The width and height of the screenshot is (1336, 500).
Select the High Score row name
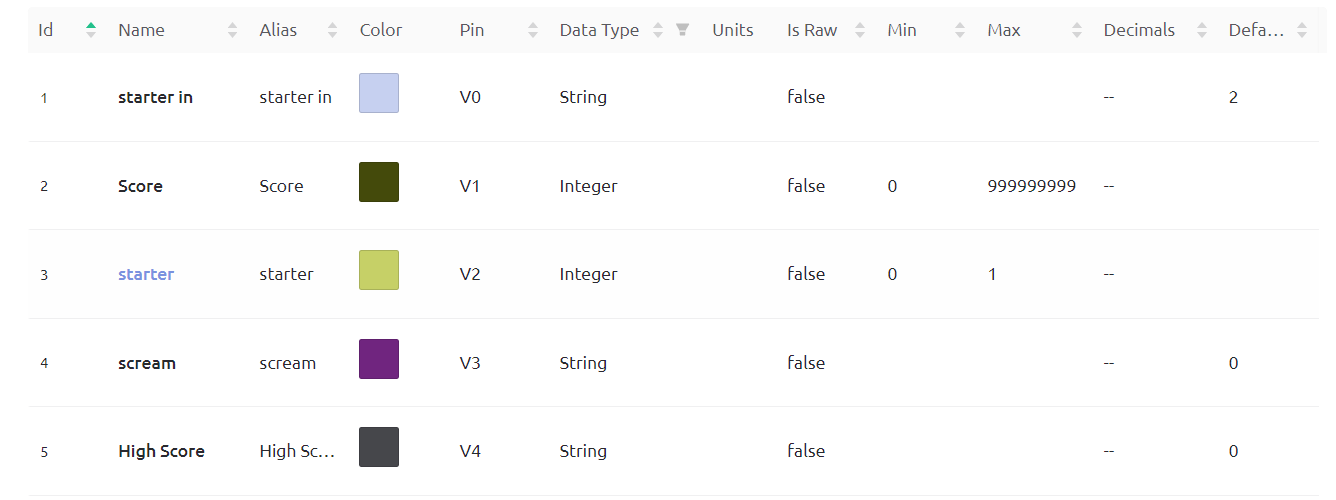pos(161,451)
